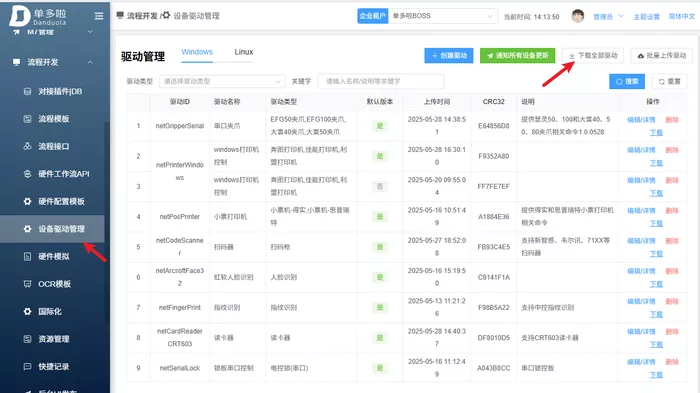Collapse the 流程开发 sidebar section
The width and height of the screenshot is (700, 393).
click(90, 62)
